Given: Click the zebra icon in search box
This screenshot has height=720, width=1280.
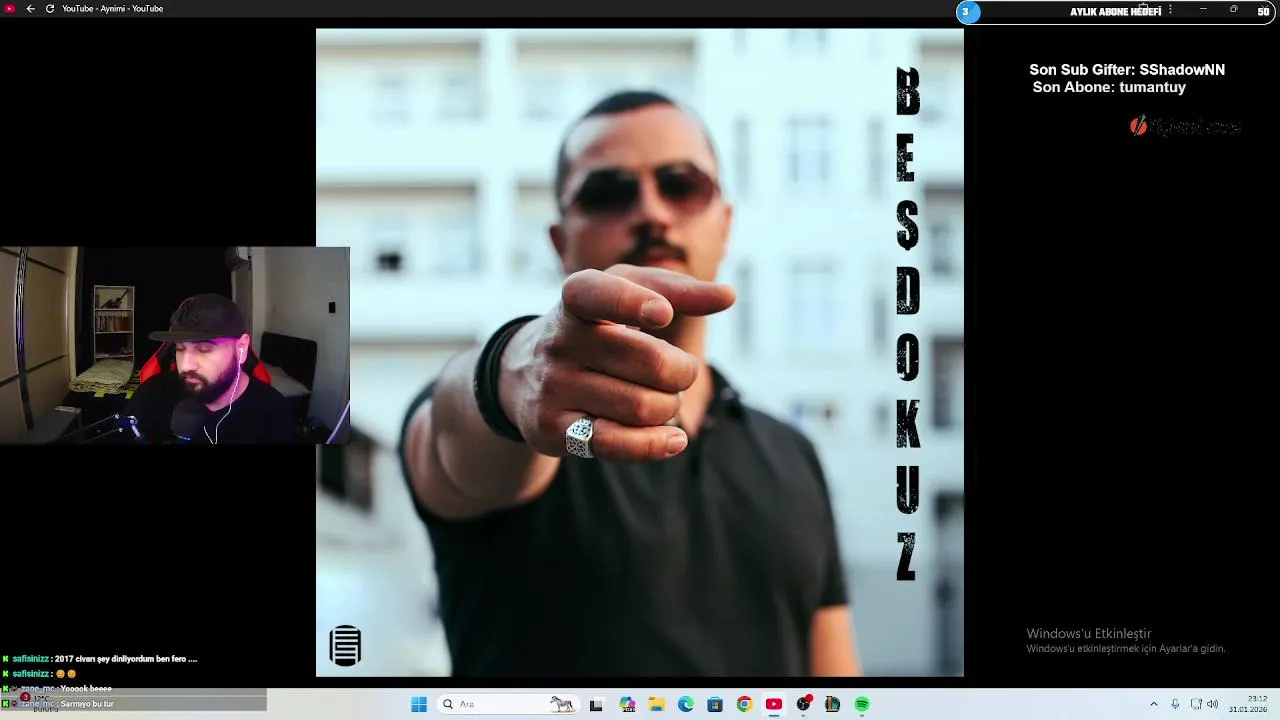Looking at the screenshot, I should click(562, 704).
